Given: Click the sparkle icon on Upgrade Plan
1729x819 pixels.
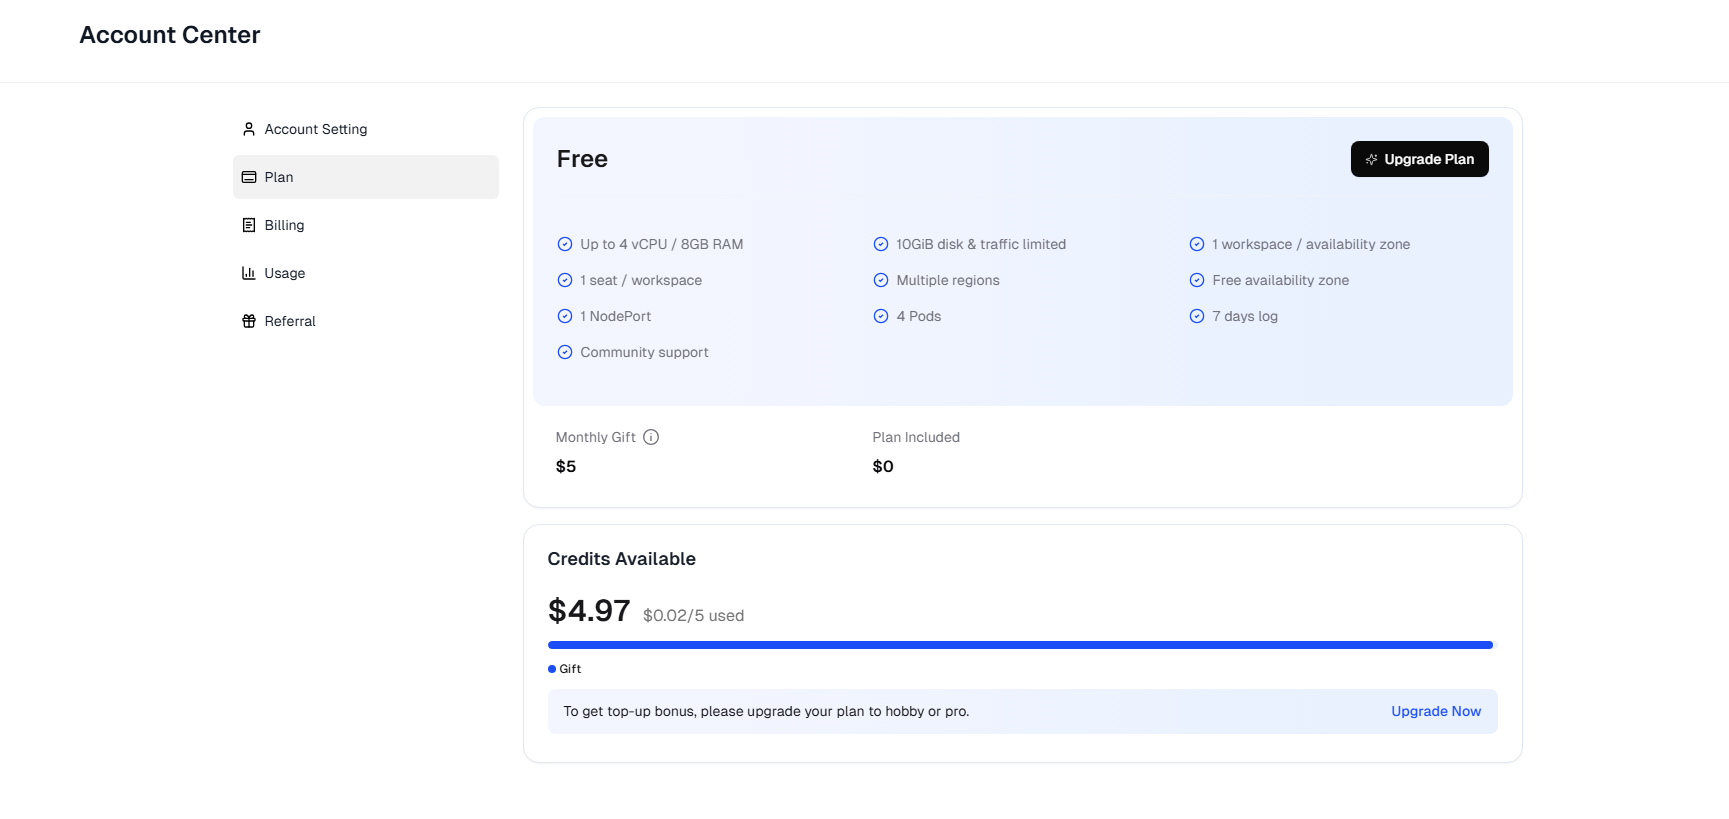Looking at the screenshot, I should click(1371, 159).
